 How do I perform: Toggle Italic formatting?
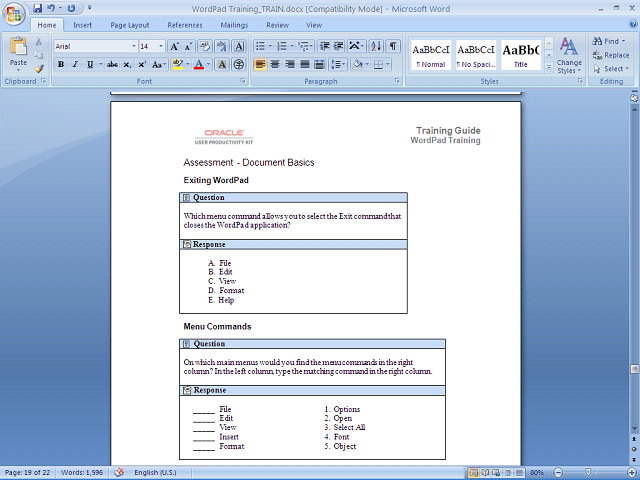[75, 64]
